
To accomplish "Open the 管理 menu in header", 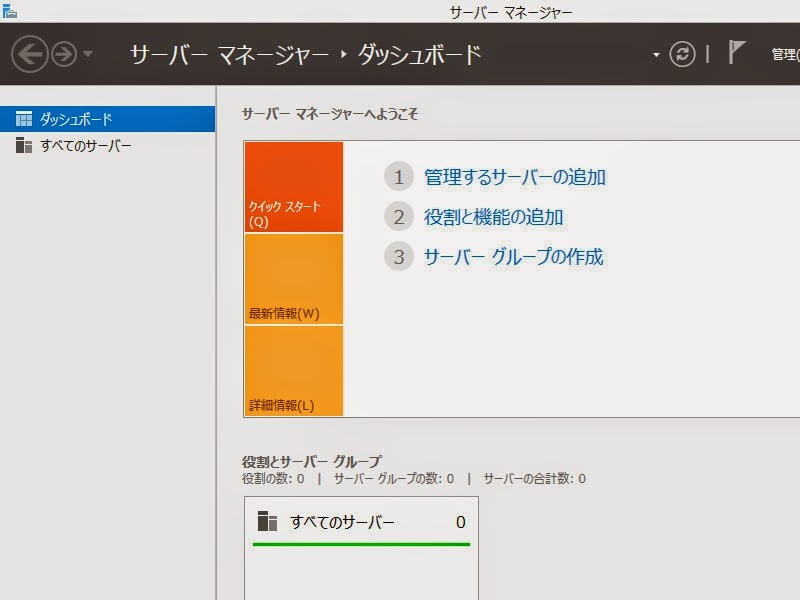I will [785, 54].
